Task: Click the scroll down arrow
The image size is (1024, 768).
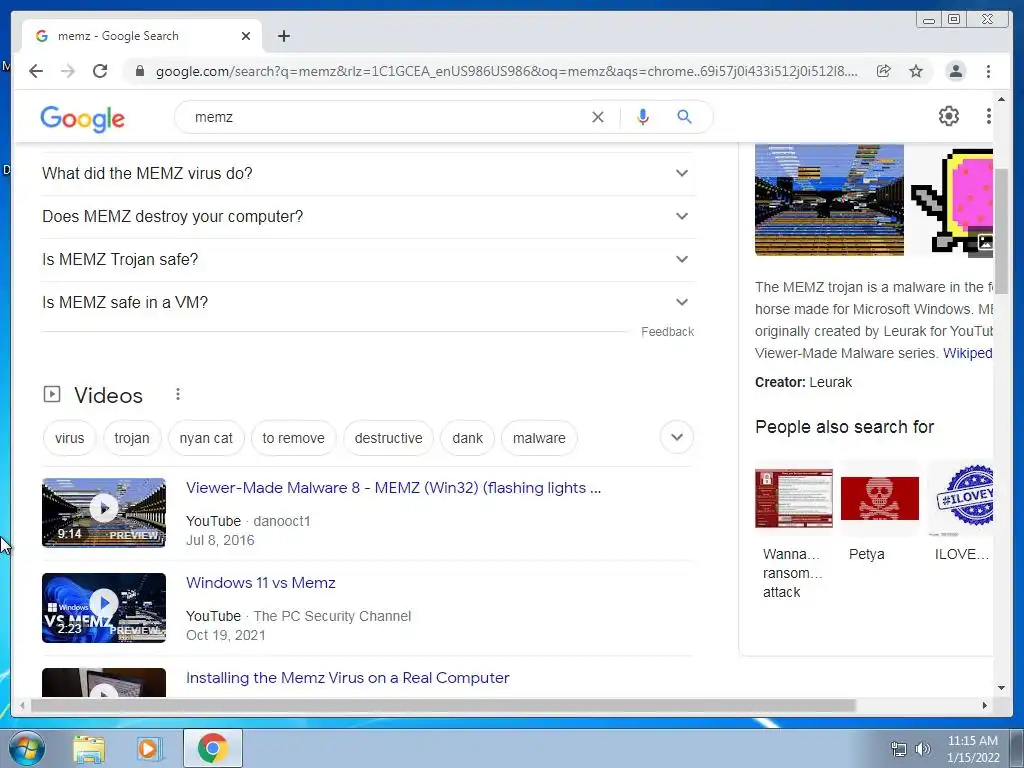Action: 1002,688
